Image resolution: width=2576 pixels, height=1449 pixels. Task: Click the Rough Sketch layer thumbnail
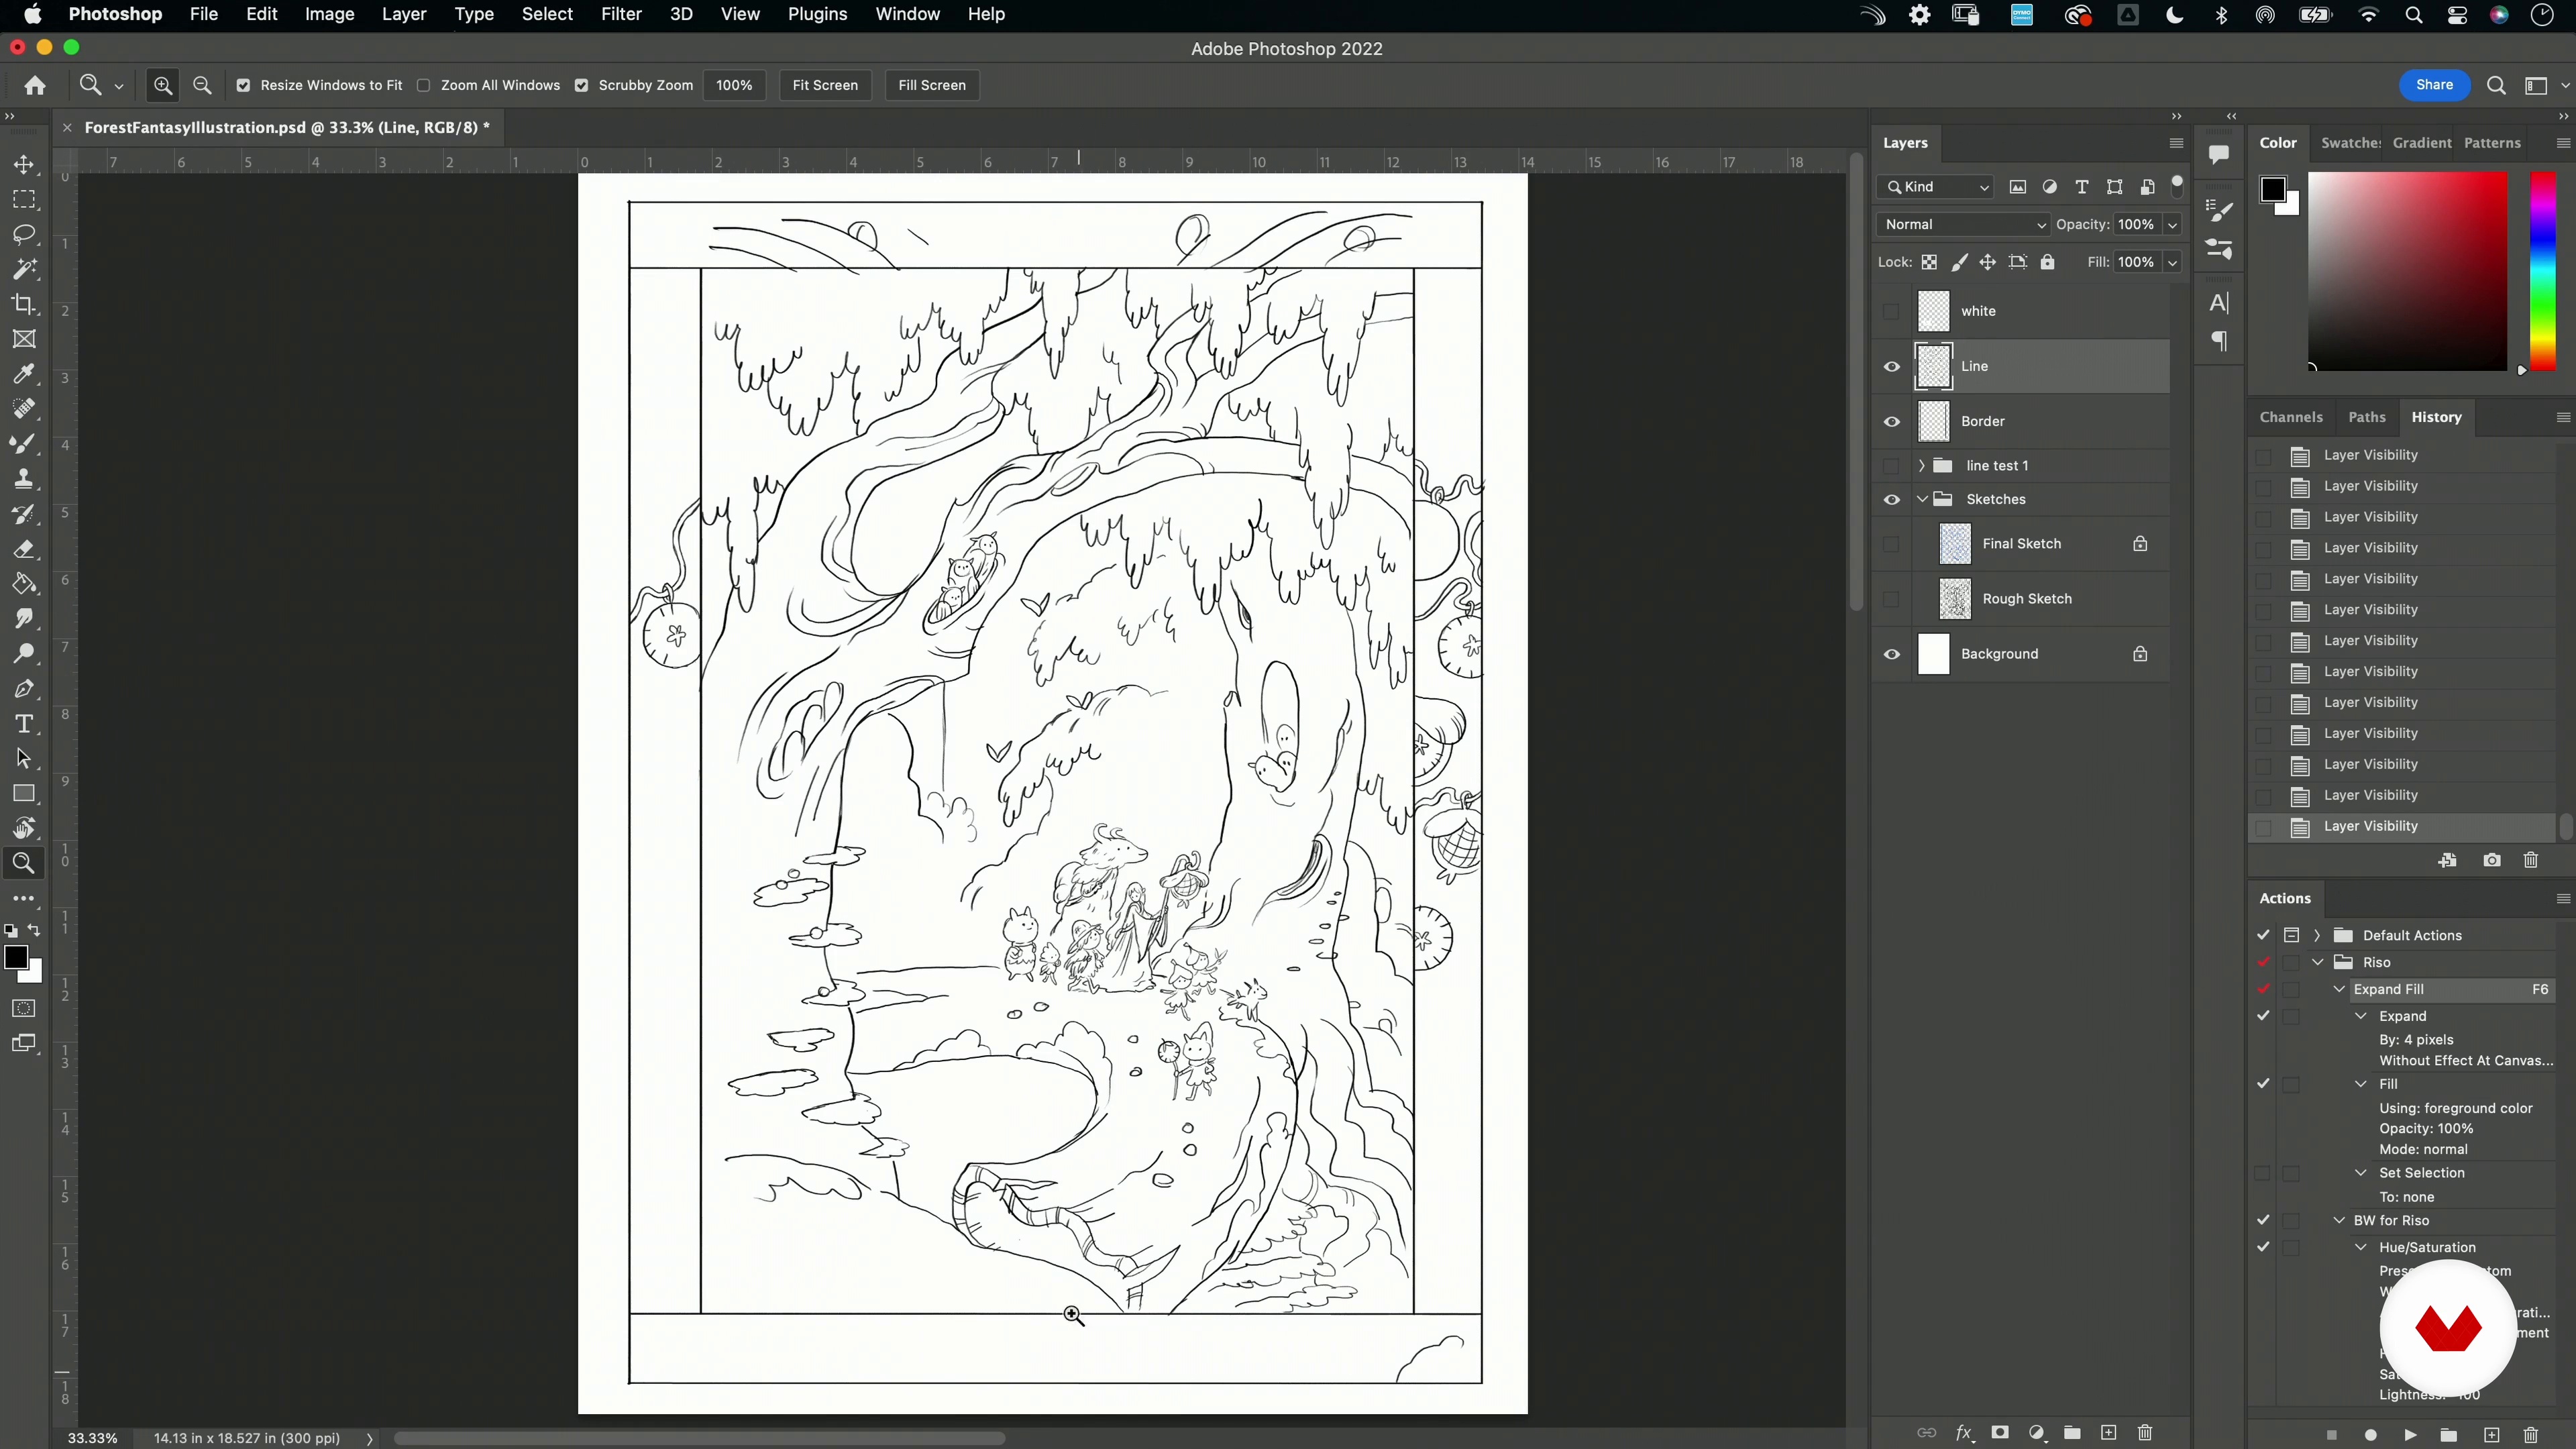coord(1955,599)
